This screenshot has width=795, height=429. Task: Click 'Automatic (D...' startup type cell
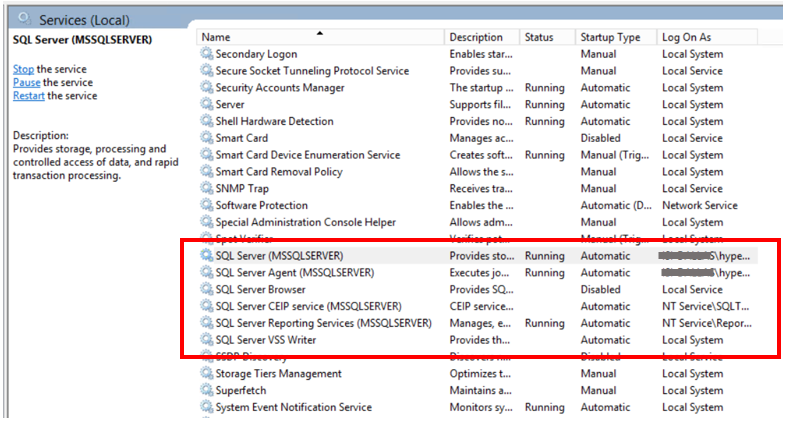616,205
